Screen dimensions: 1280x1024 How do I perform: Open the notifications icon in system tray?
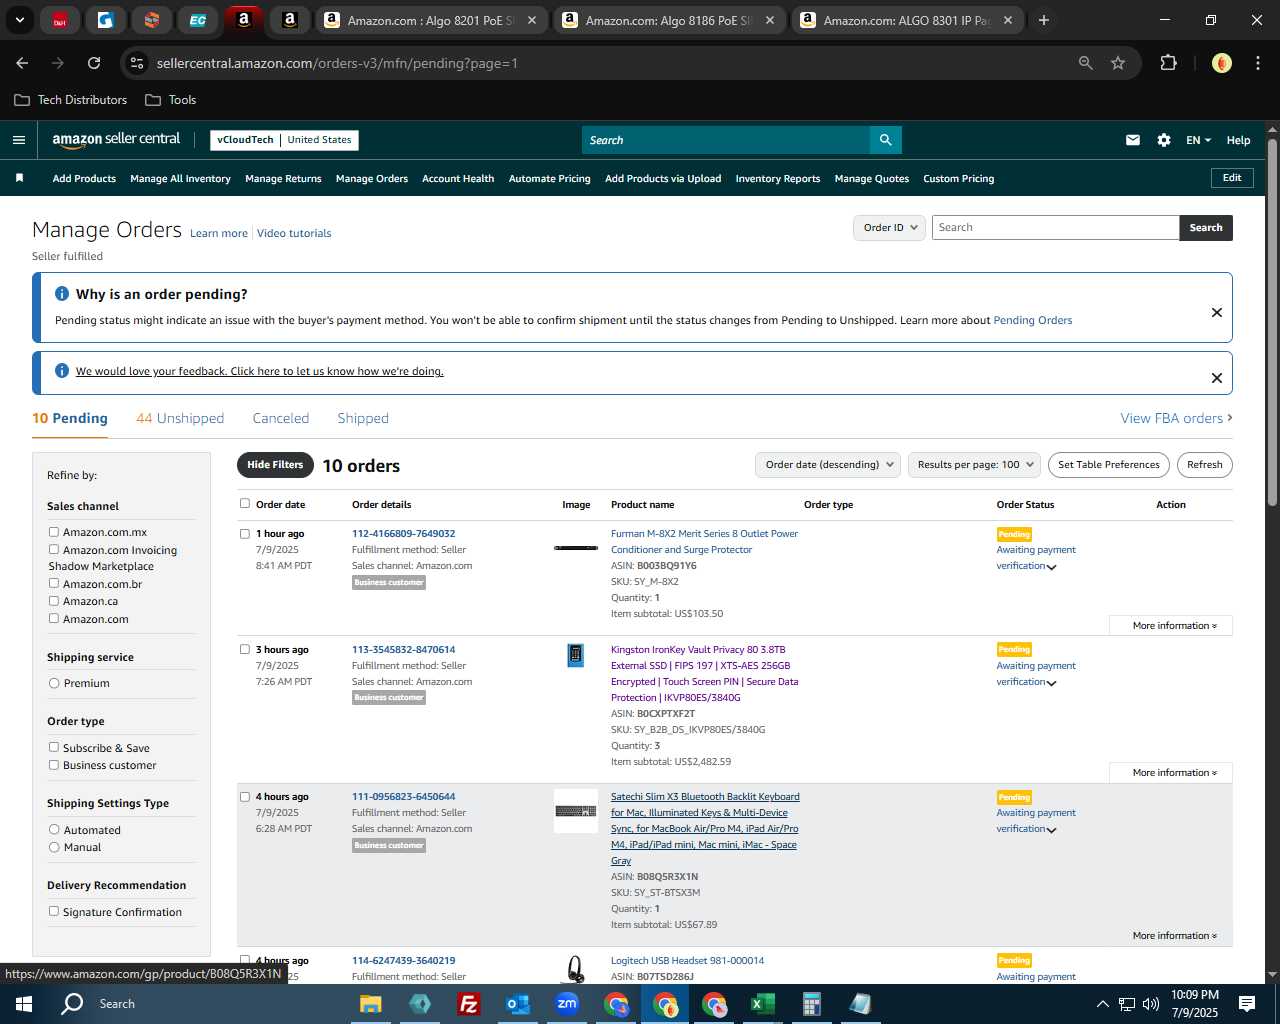click(x=1247, y=1004)
